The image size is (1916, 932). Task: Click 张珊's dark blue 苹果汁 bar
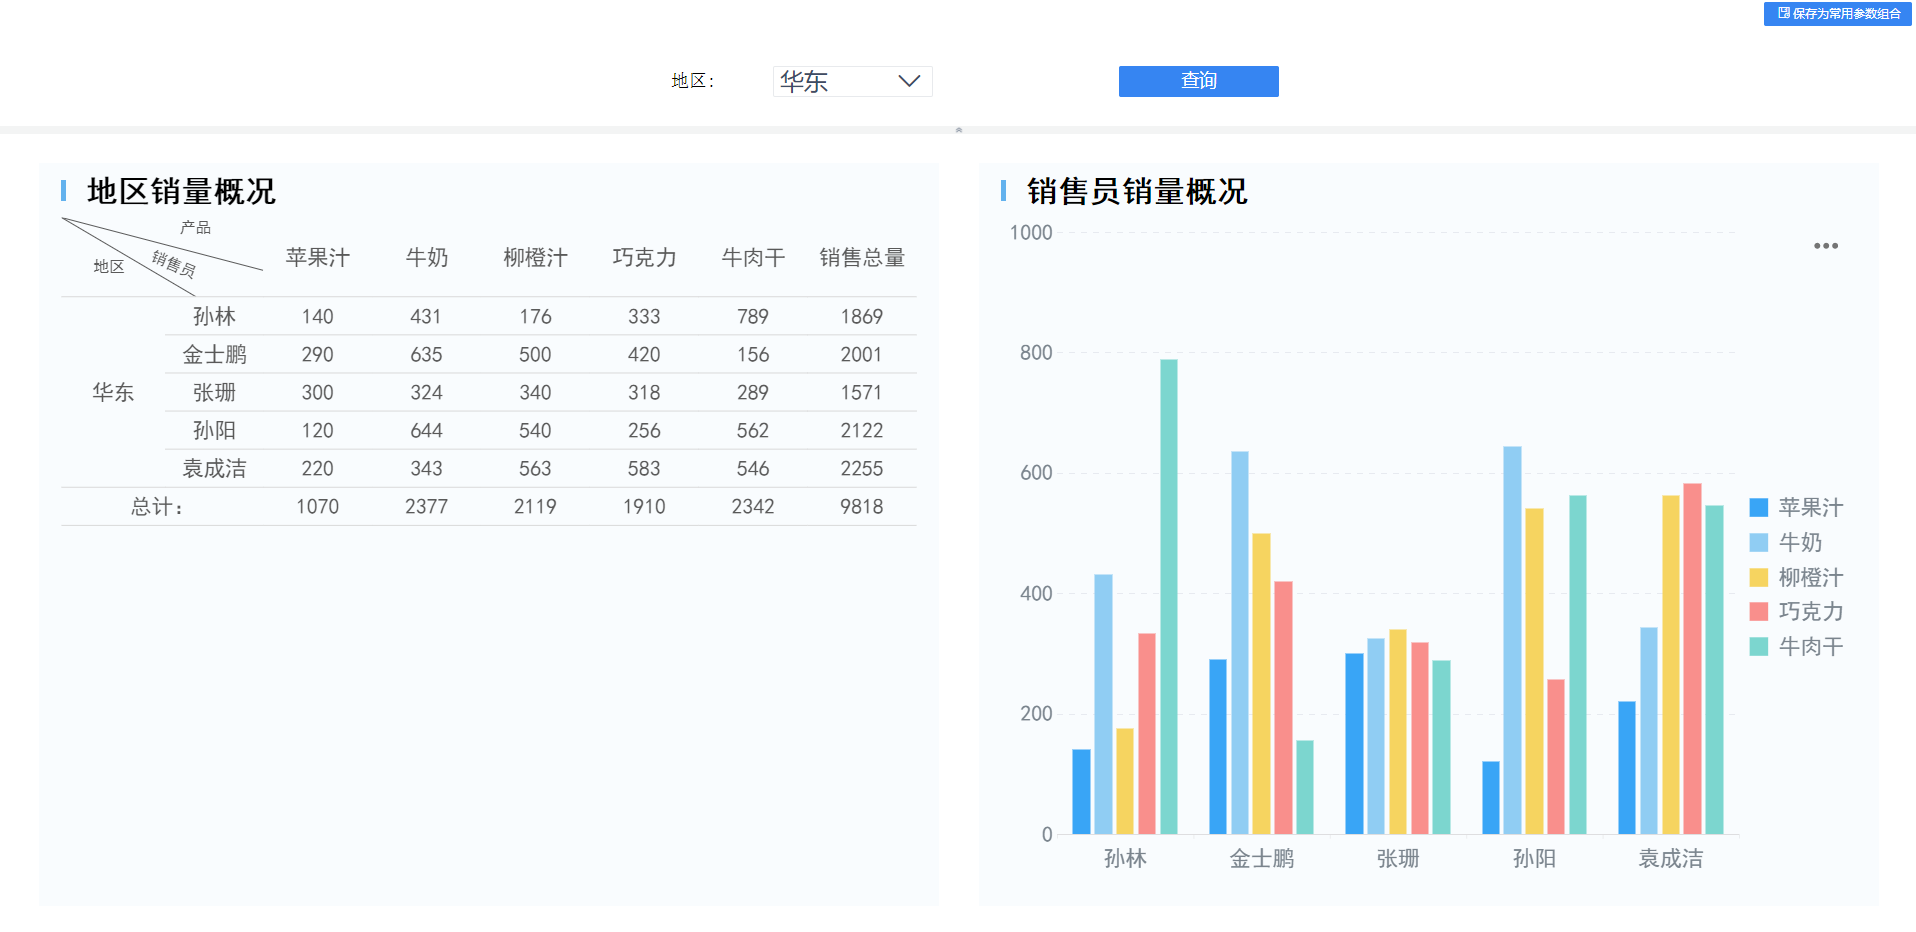click(1354, 743)
